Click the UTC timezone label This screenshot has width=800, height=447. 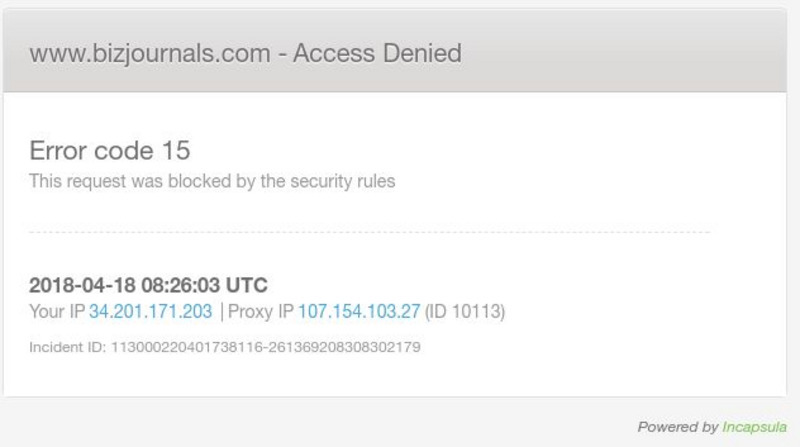click(x=246, y=285)
